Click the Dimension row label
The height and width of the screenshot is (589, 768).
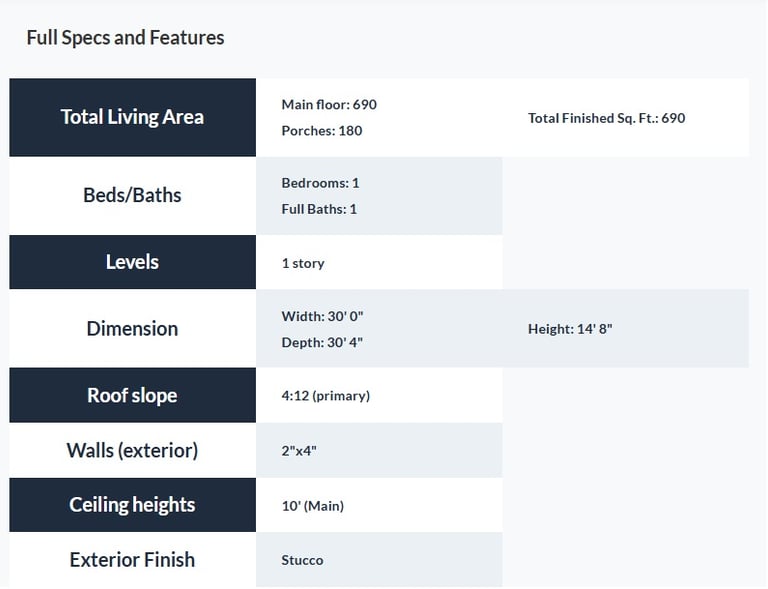pyautogui.click(x=132, y=328)
